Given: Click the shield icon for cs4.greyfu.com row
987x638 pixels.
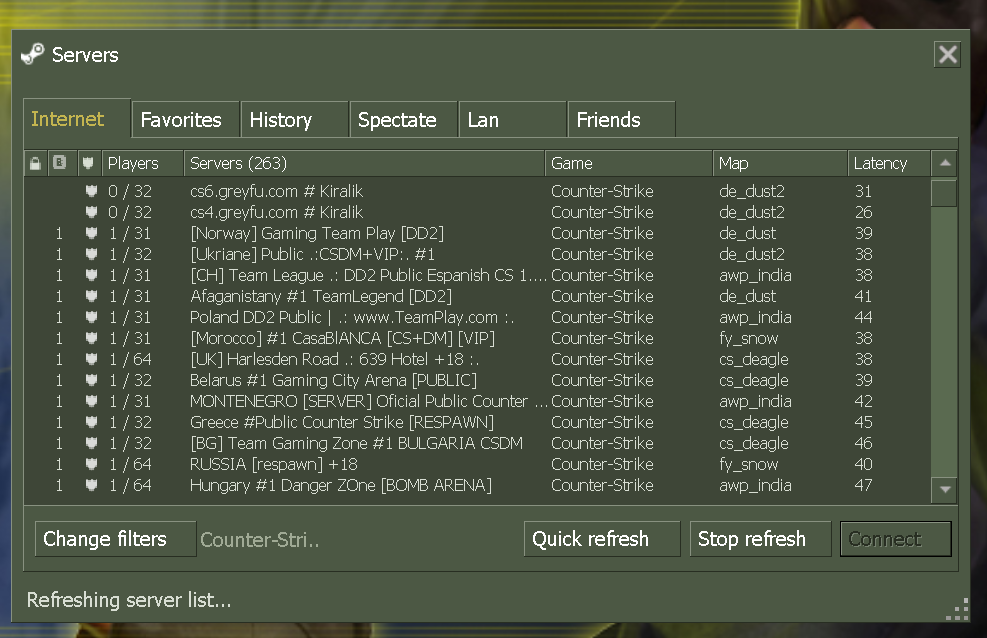Looking at the screenshot, I should [x=91, y=212].
